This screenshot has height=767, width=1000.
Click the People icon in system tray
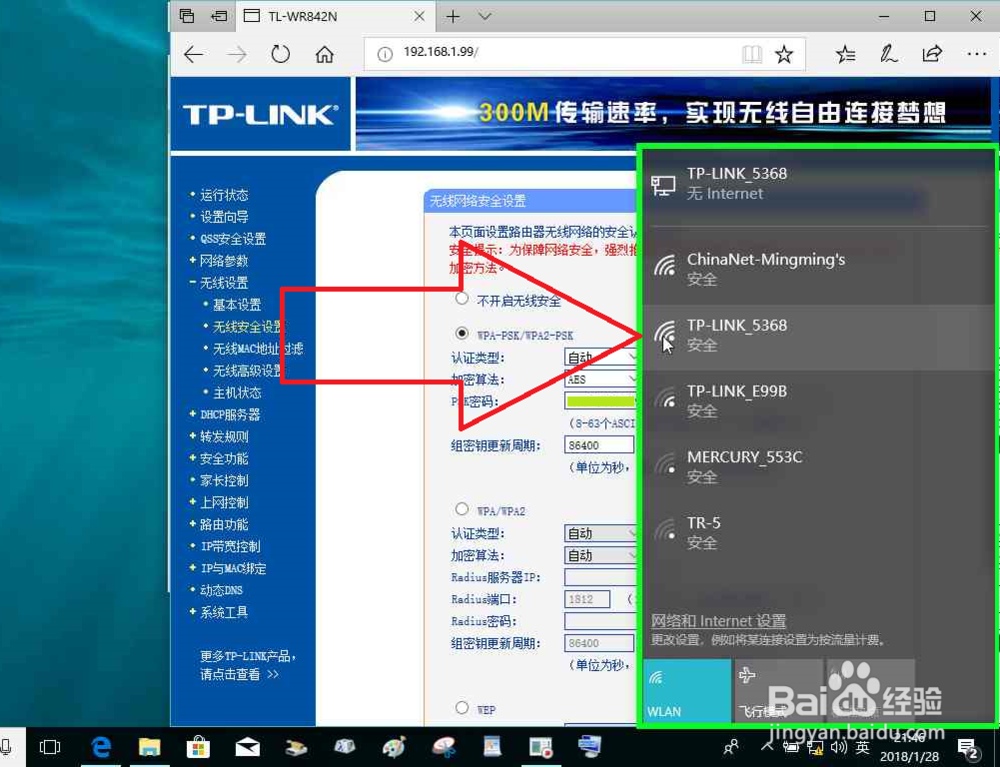coord(732,745)
